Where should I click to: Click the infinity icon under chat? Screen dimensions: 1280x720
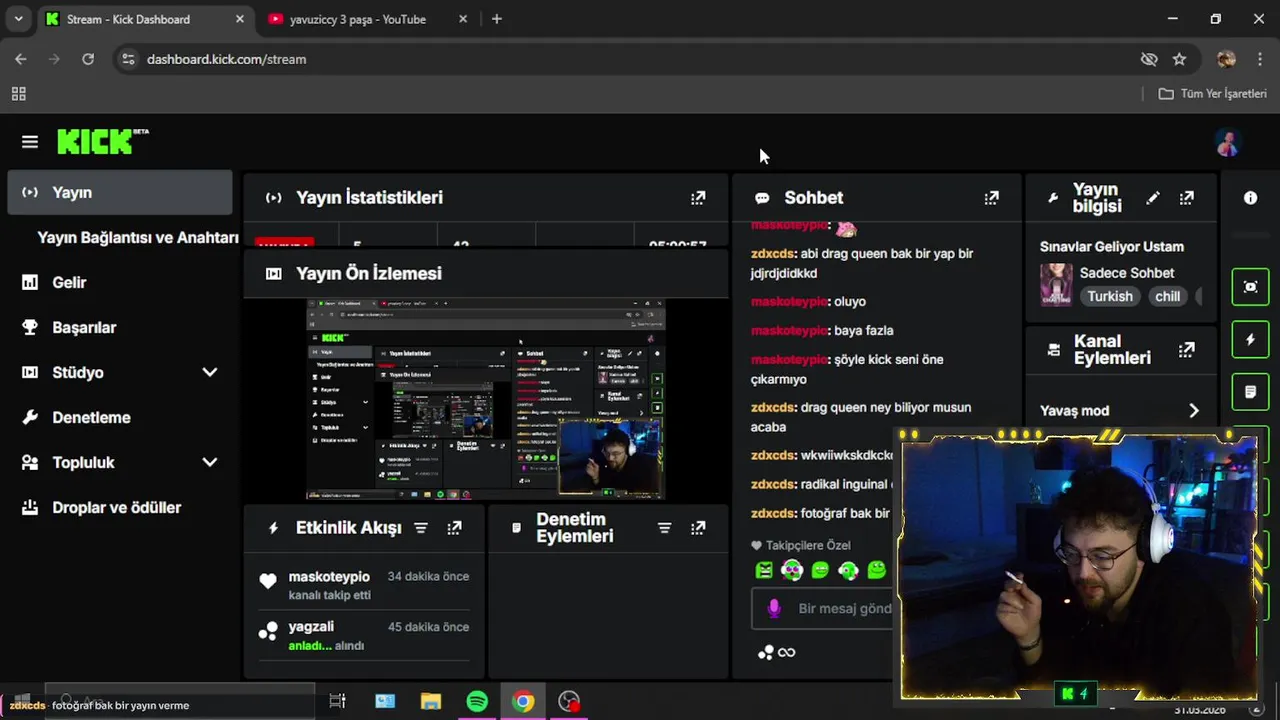click(787, 653)
